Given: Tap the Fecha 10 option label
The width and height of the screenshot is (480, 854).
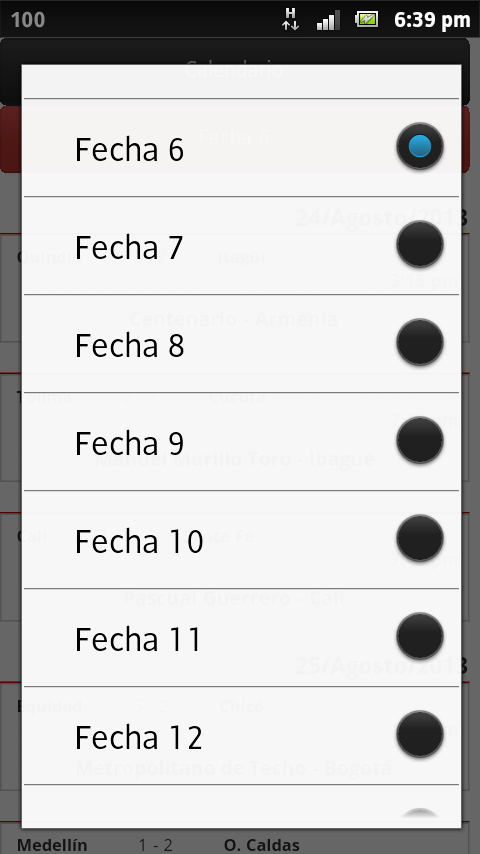Looking at the screenshot, I should [x=139, y=541].
